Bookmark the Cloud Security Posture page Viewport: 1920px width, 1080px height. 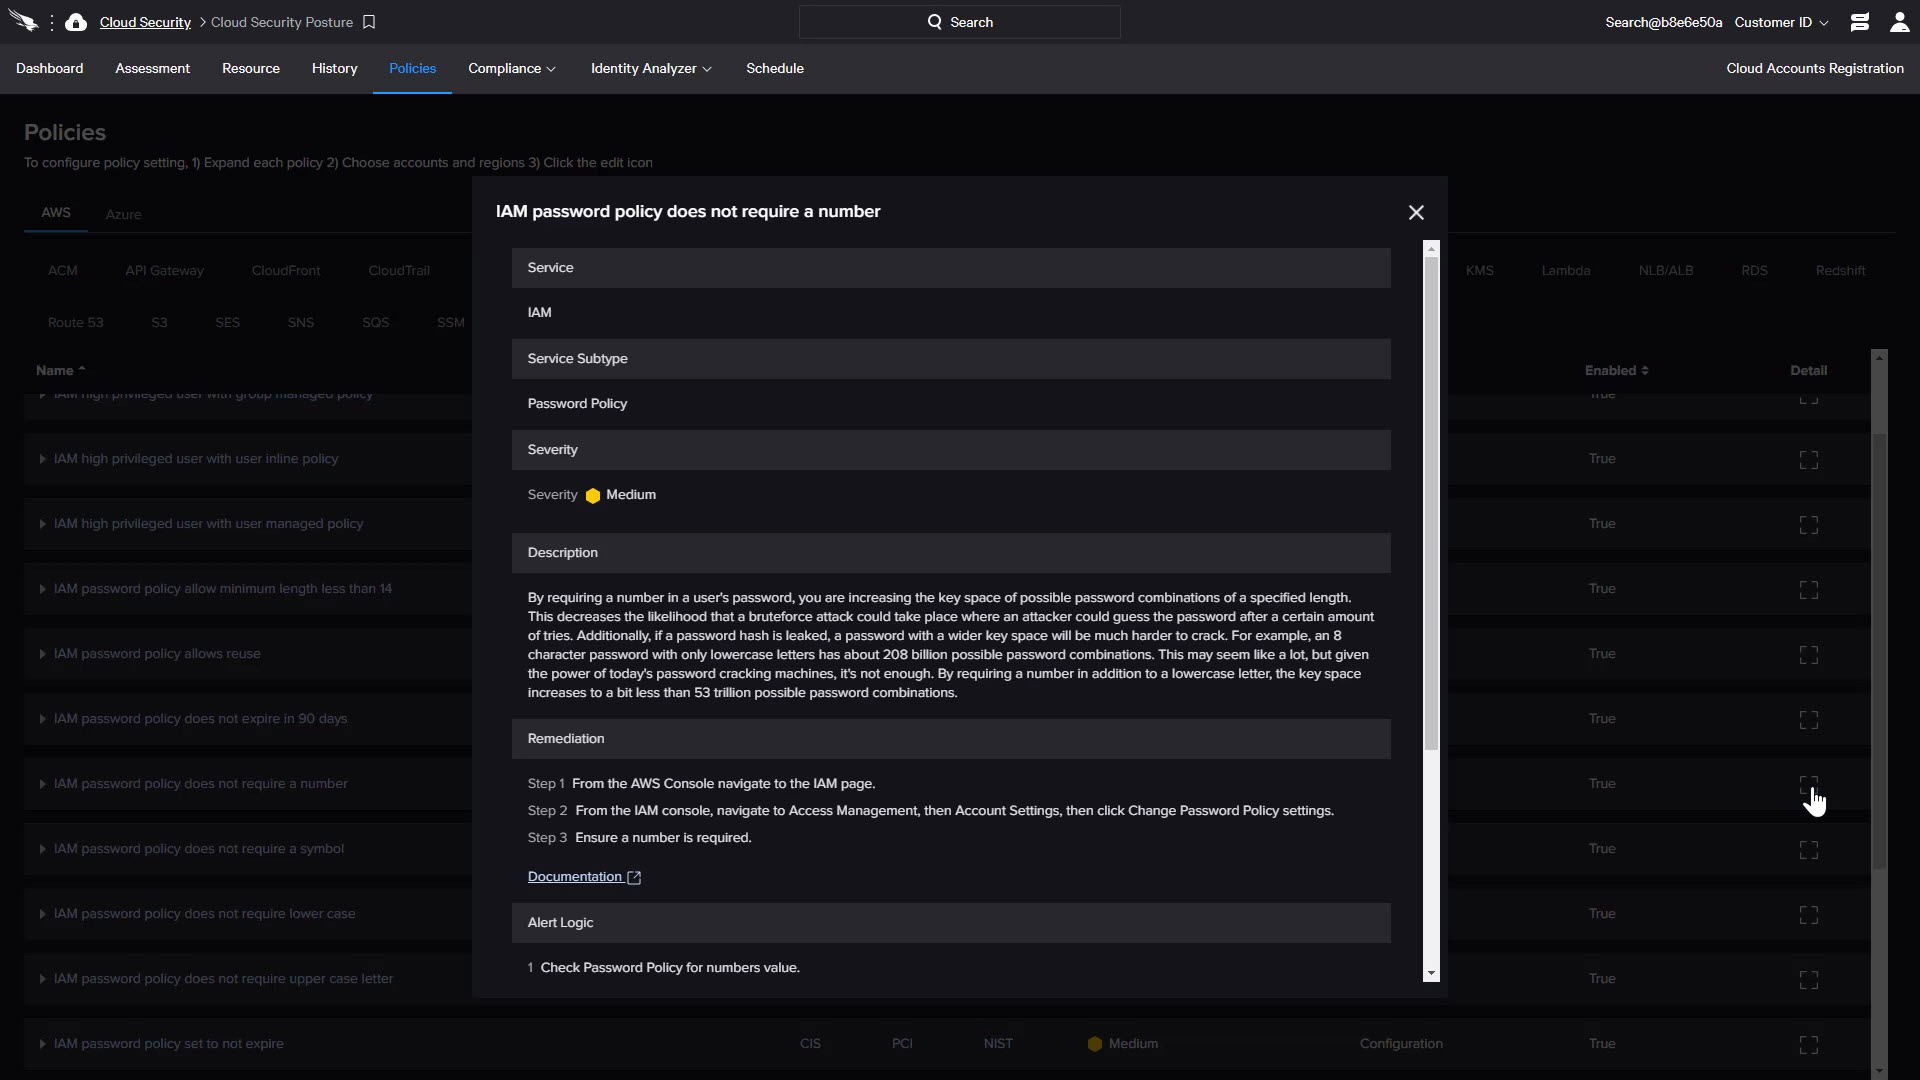[x=369, y=22]
